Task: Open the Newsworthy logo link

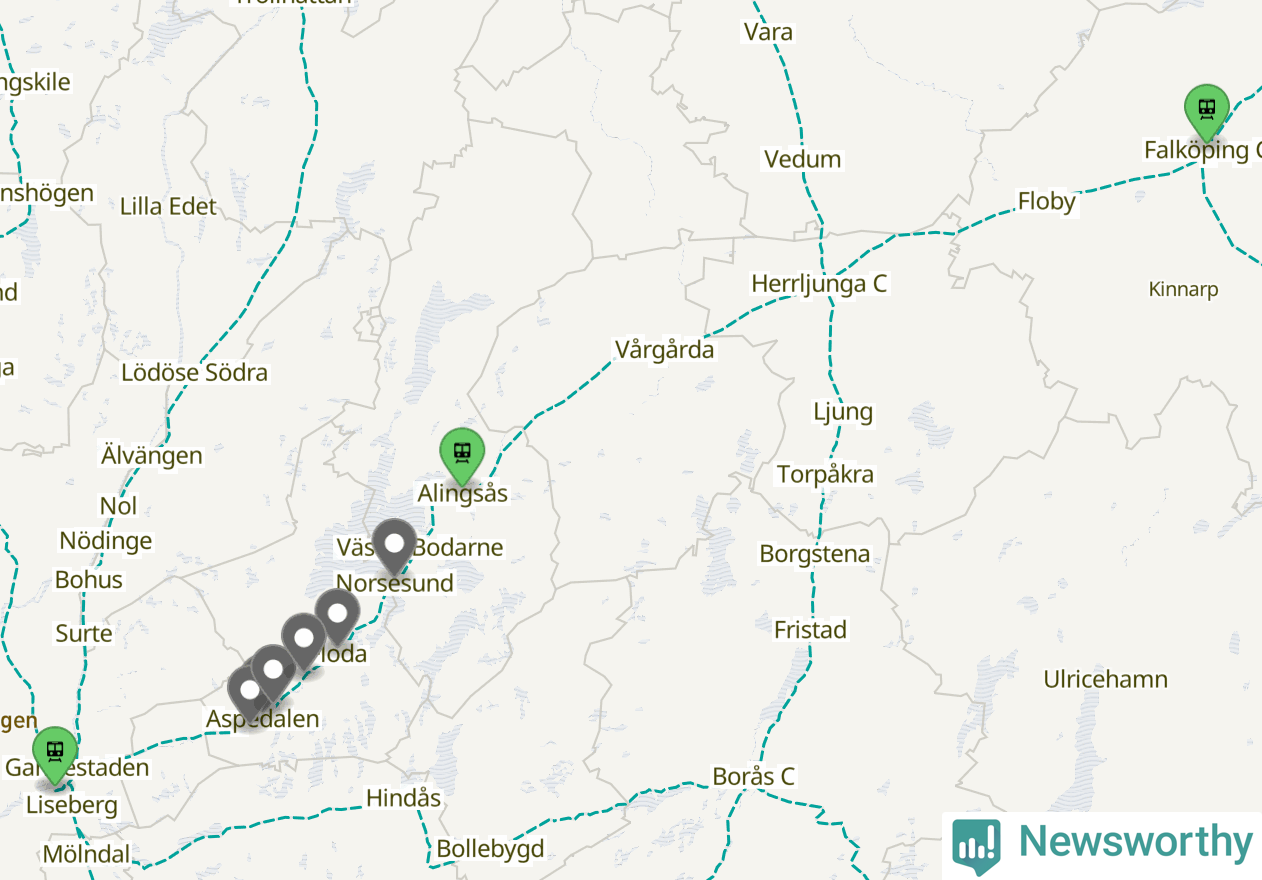Action: click(1103, 843)
